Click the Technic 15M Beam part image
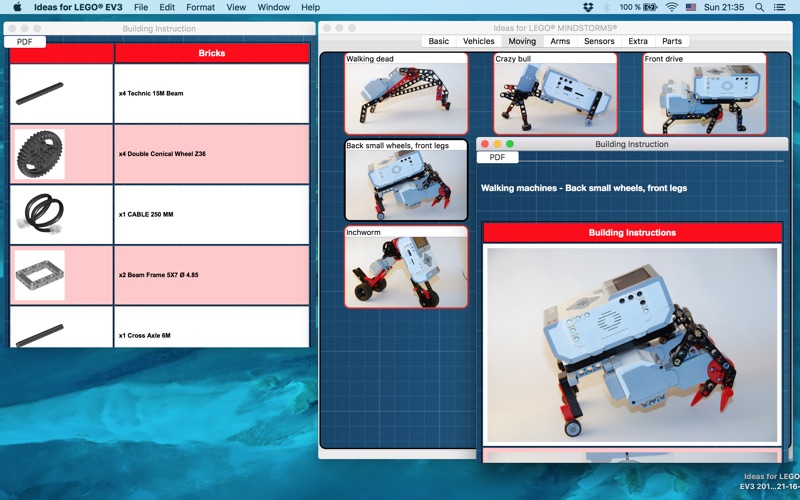 click(x=40, y=93)
